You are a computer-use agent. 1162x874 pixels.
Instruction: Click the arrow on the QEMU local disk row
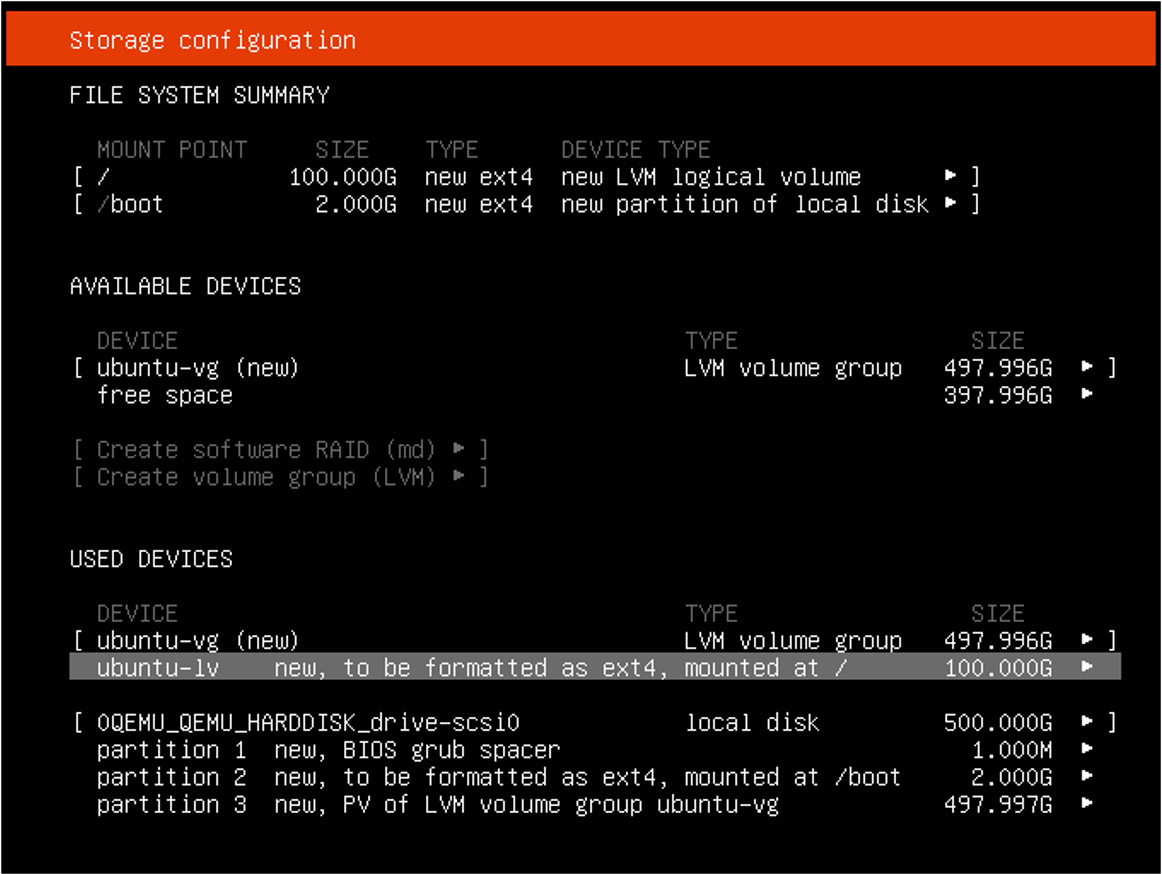pos(1087,722)
